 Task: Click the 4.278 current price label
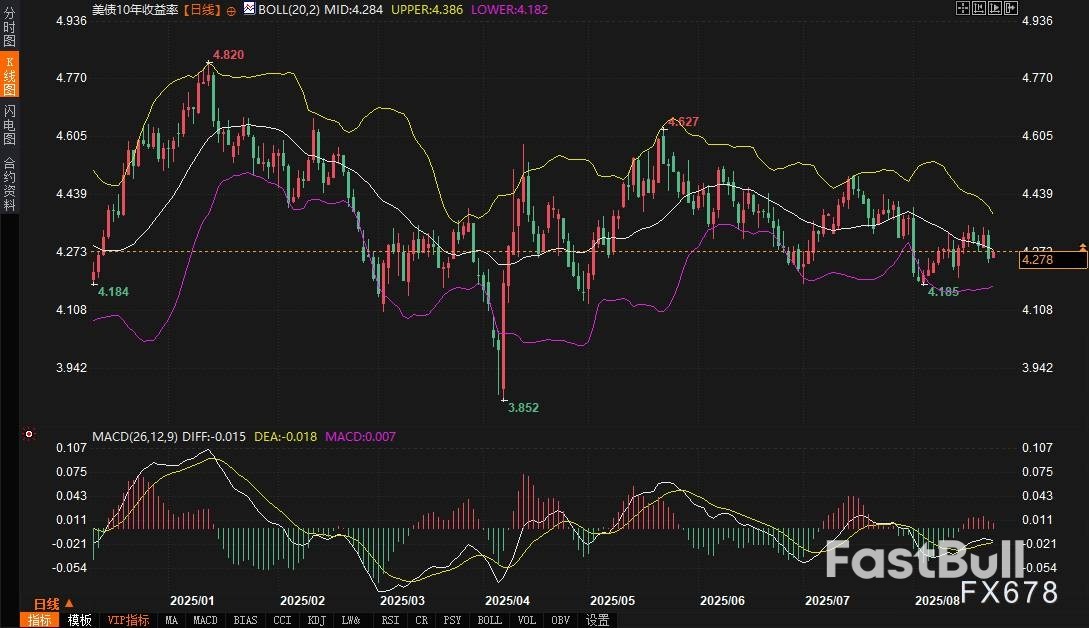click(1052, 261)
